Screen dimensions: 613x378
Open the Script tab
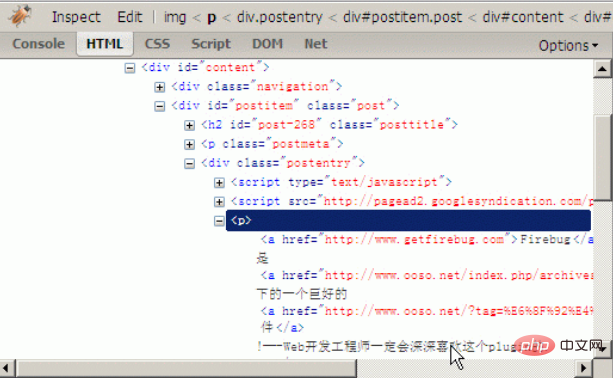pyautogui.click(x=211, y=44)
